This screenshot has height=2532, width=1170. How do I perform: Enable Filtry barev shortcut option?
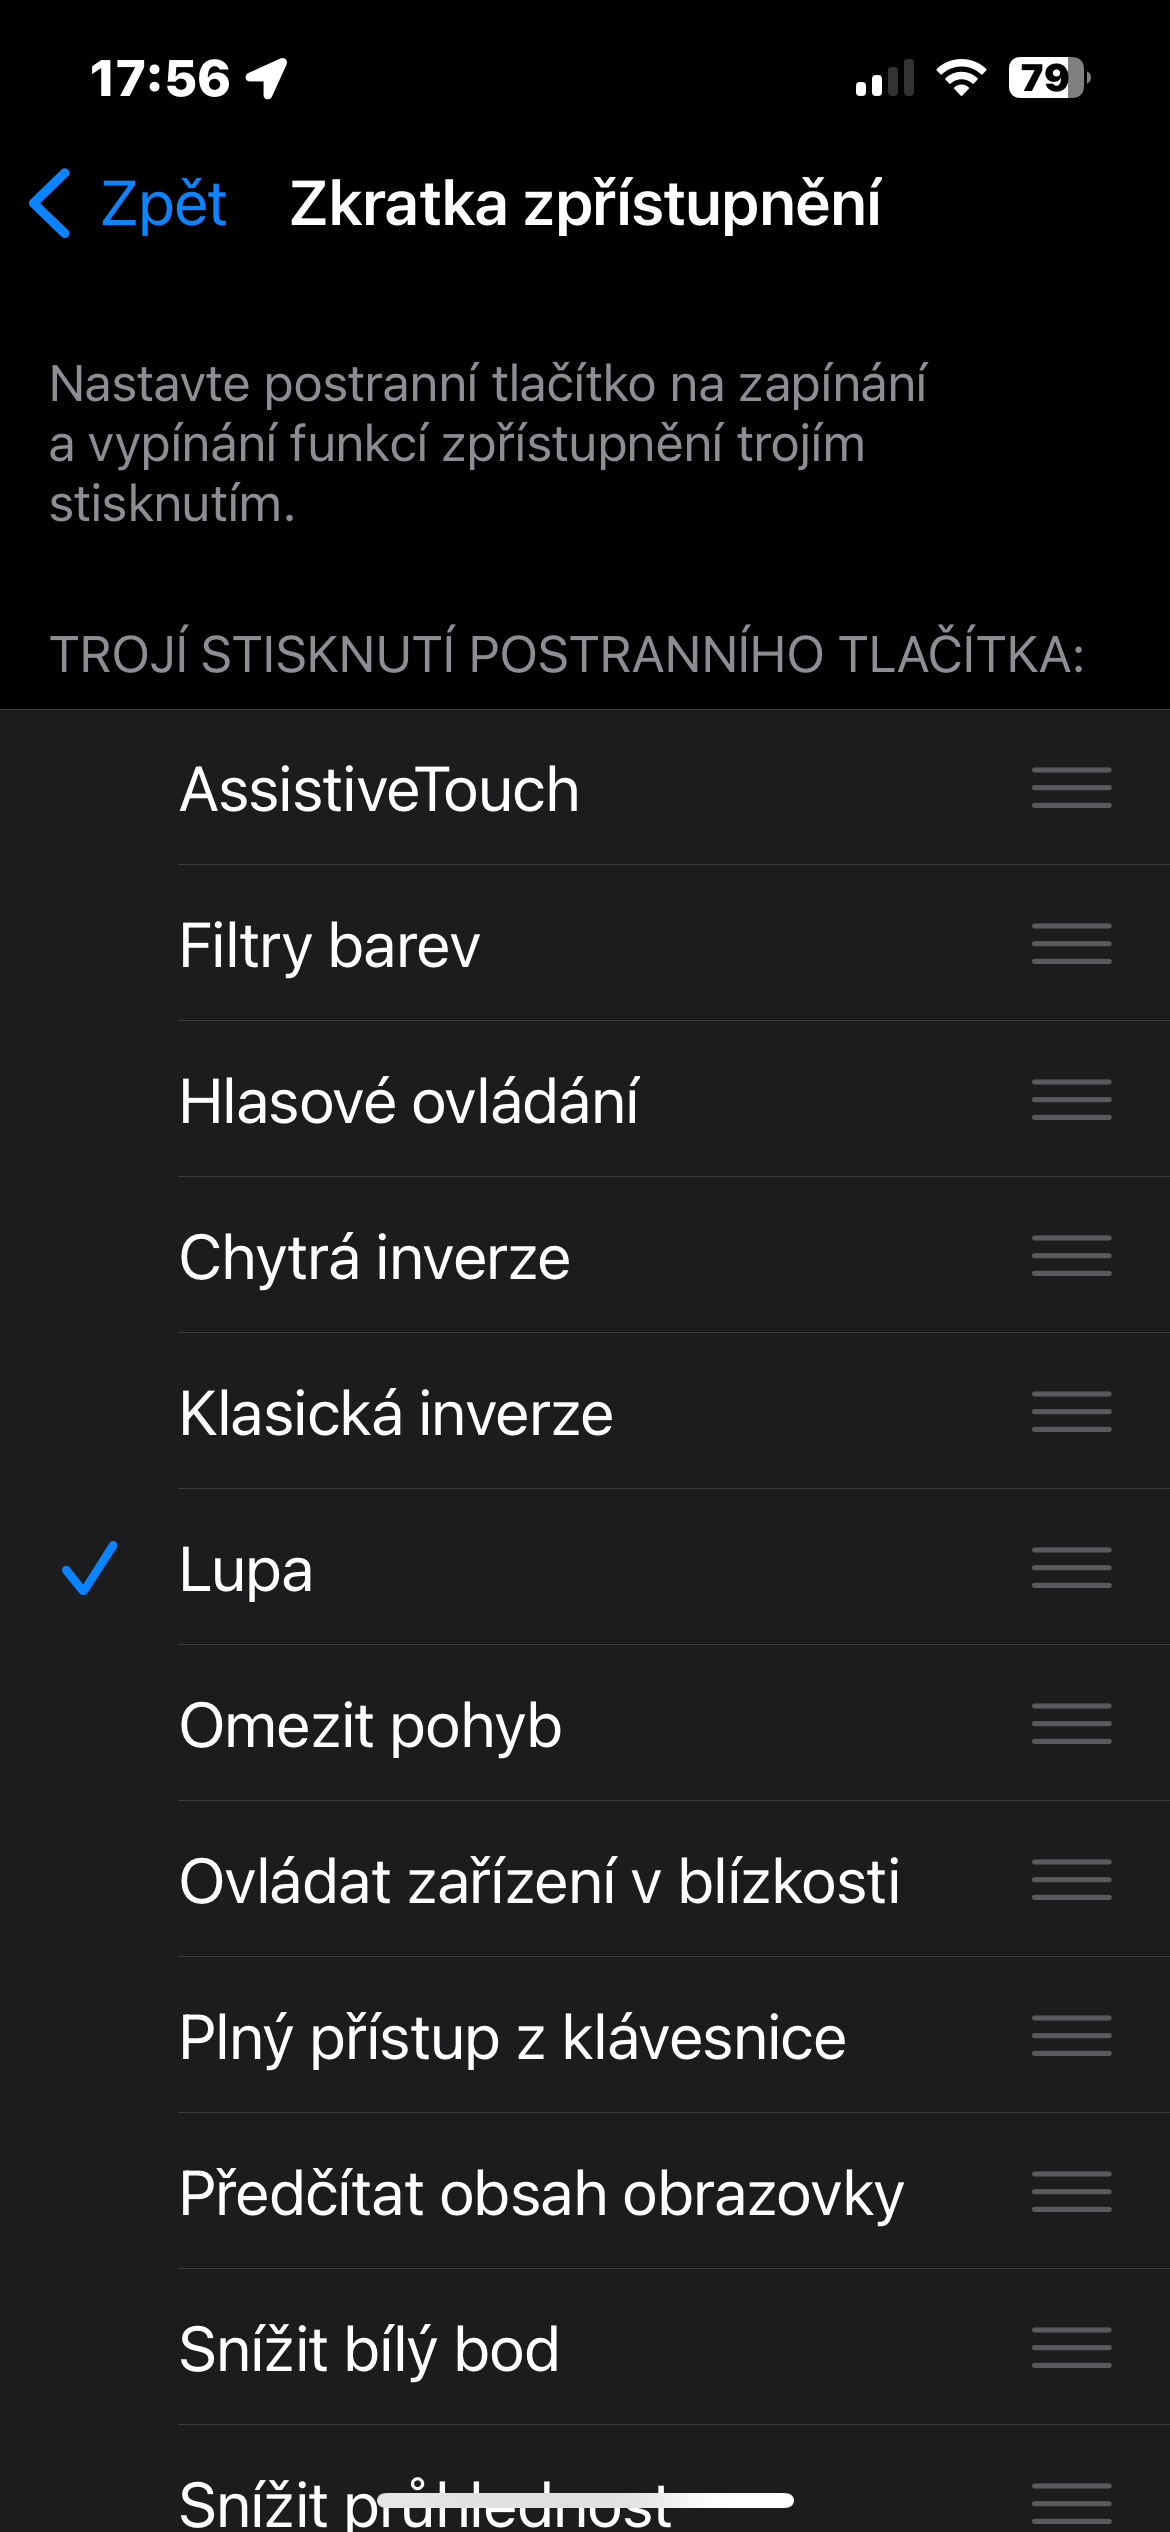[330, 946]
